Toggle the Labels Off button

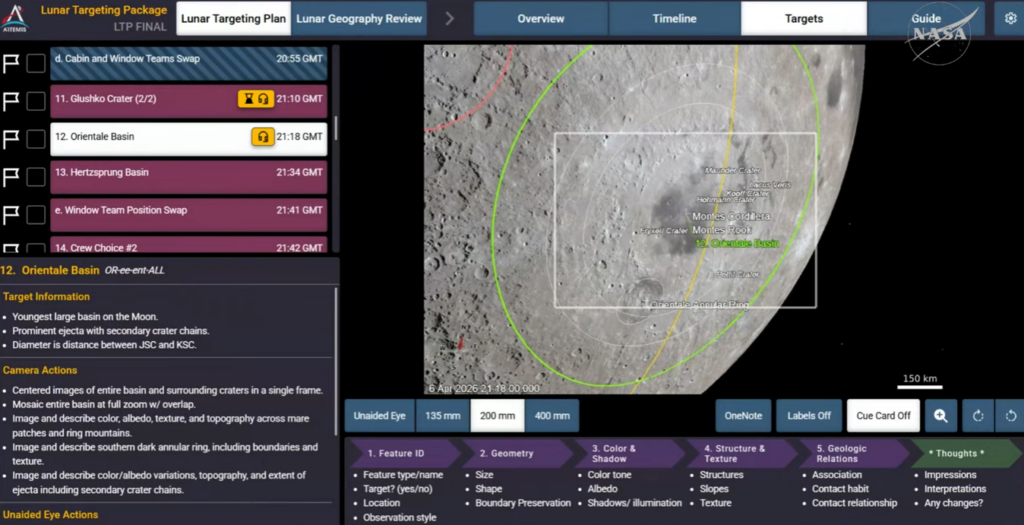[x=809, y=416]
